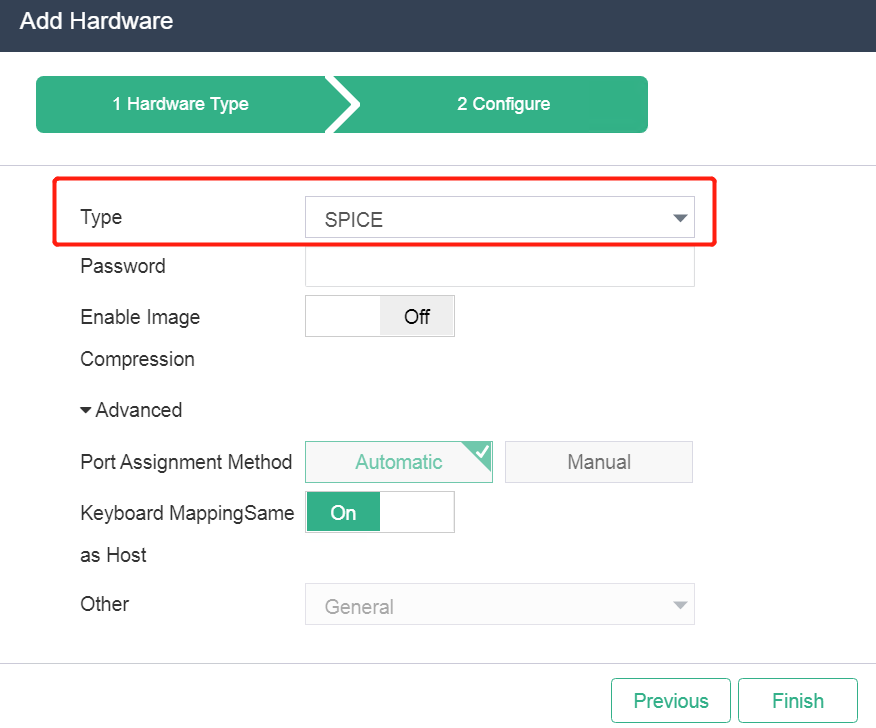Select Manual port assignment method
Image resolution: width=876 pixels, height=728 pixels.
point(599,462)
